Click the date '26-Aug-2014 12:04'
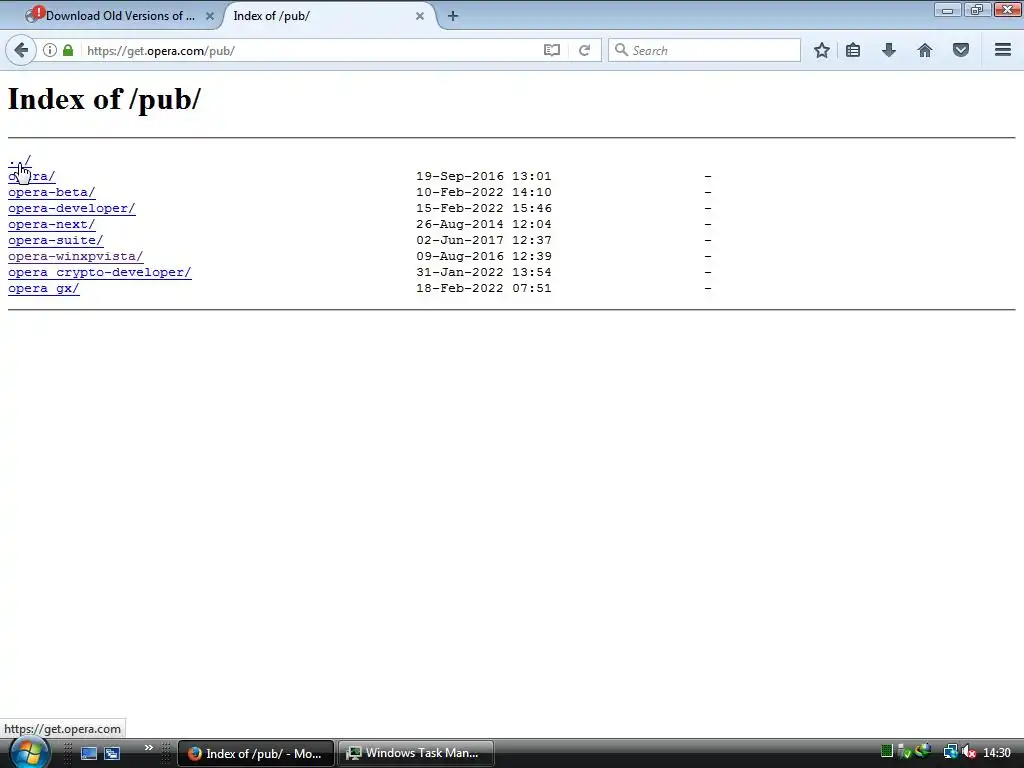The width and height of the screenshot is (1024, 768). pos(484,225)
